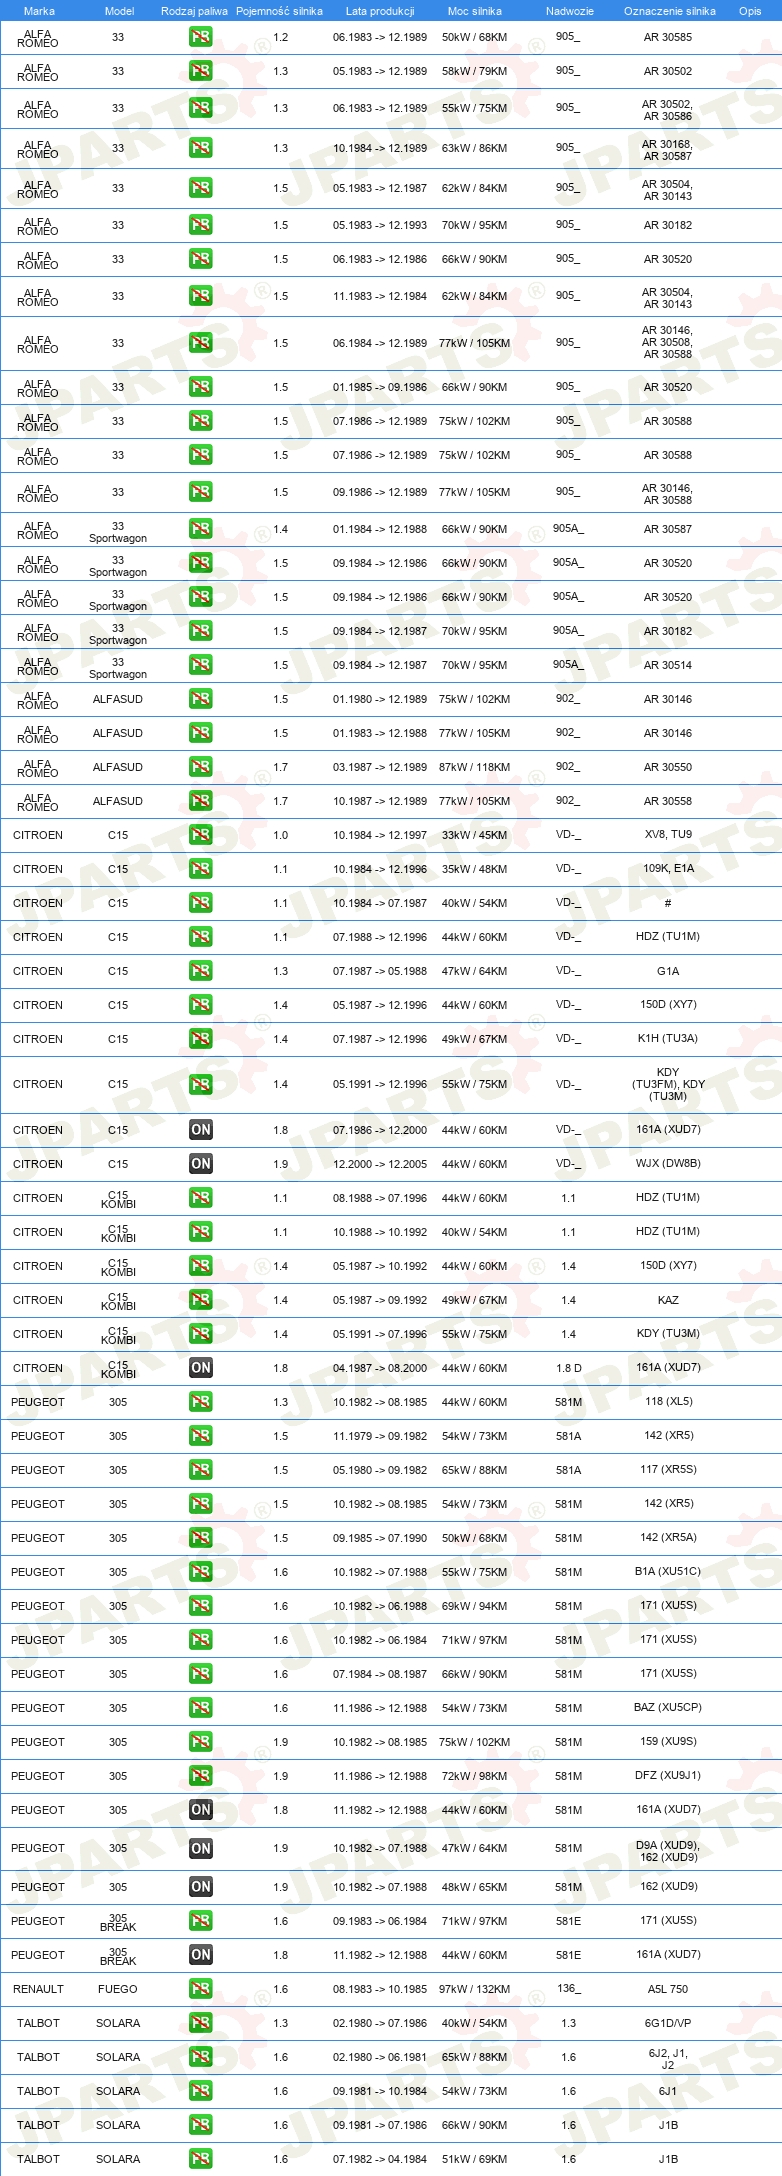Select engine code XV8, TU9
Viewport: 782px width, 2176px height.
[x=668, y=834]
